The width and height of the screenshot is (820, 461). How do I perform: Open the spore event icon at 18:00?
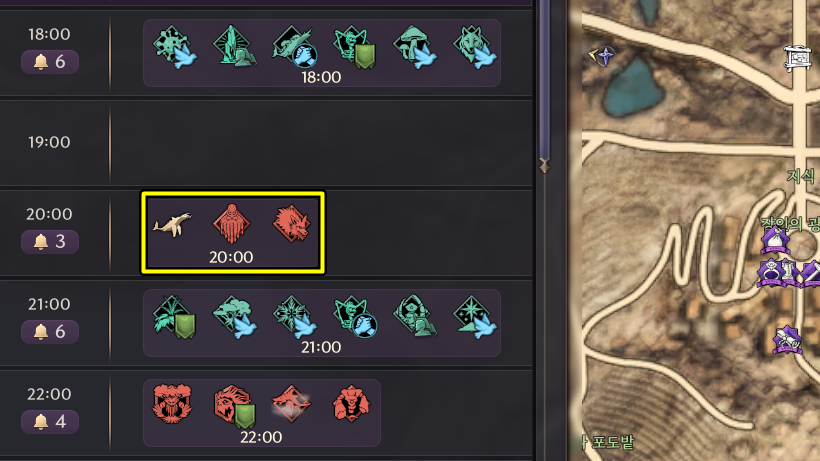pos(175,47)
